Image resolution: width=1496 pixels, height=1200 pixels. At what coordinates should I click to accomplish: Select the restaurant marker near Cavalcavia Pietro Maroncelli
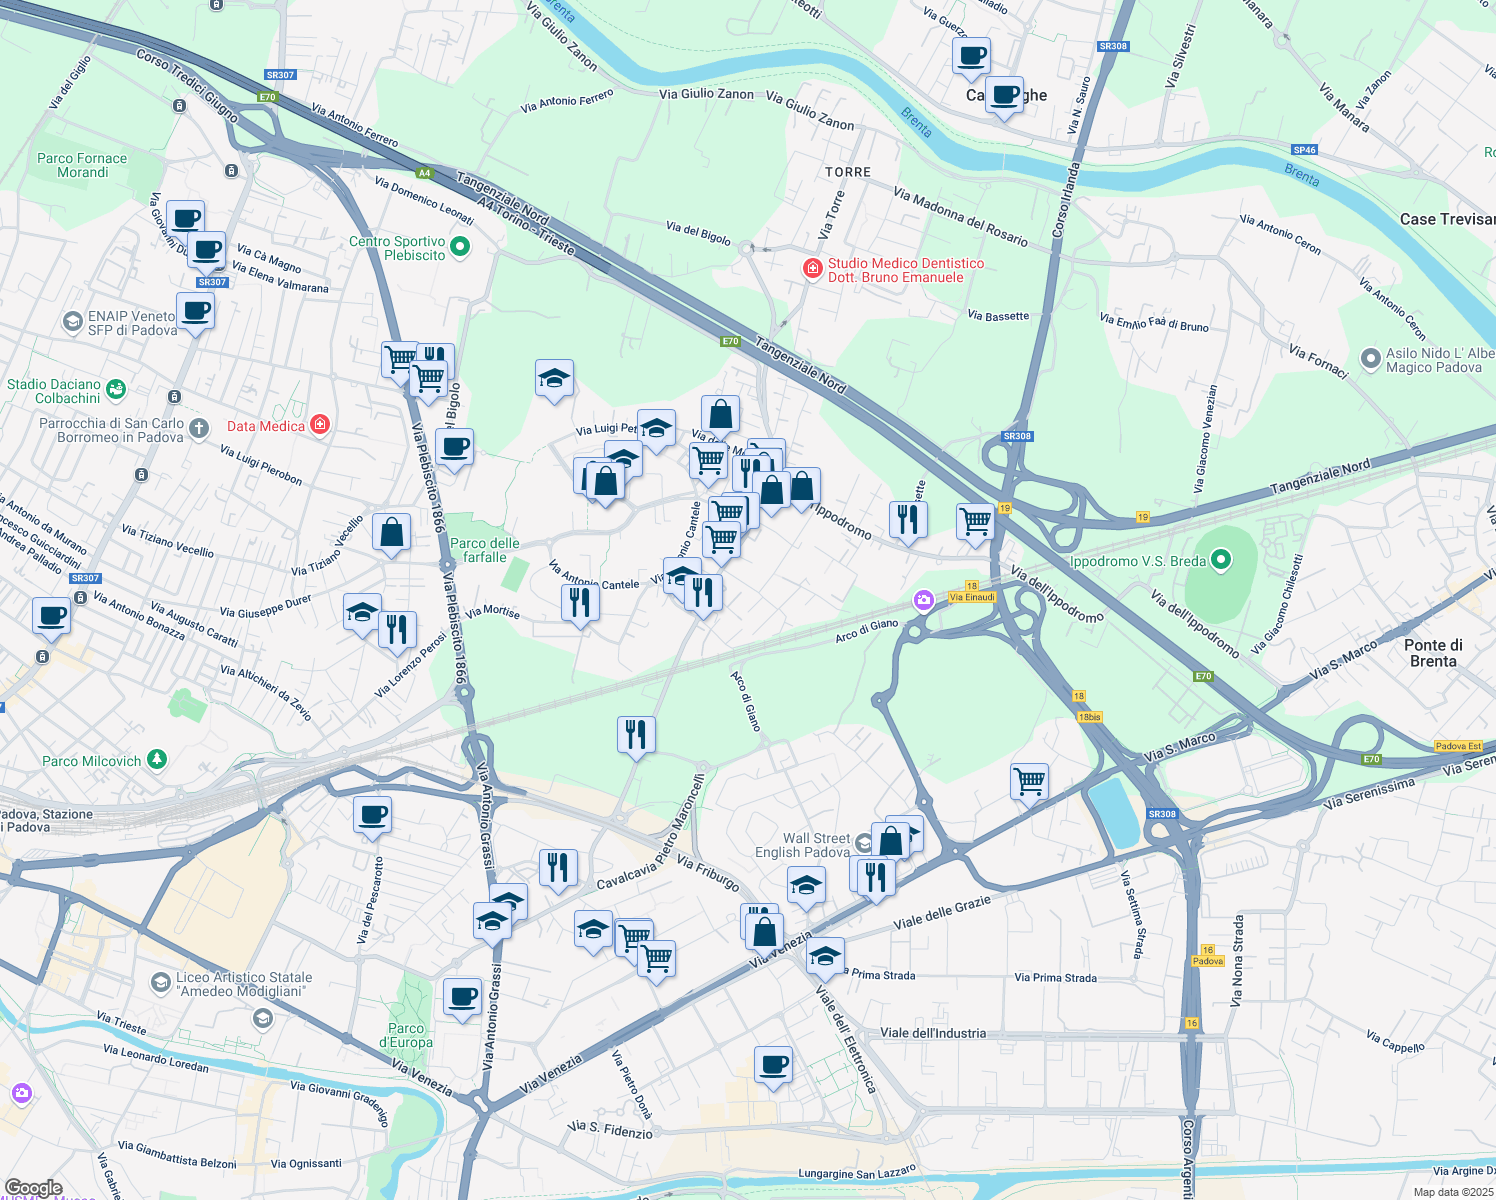click(558, 868)
